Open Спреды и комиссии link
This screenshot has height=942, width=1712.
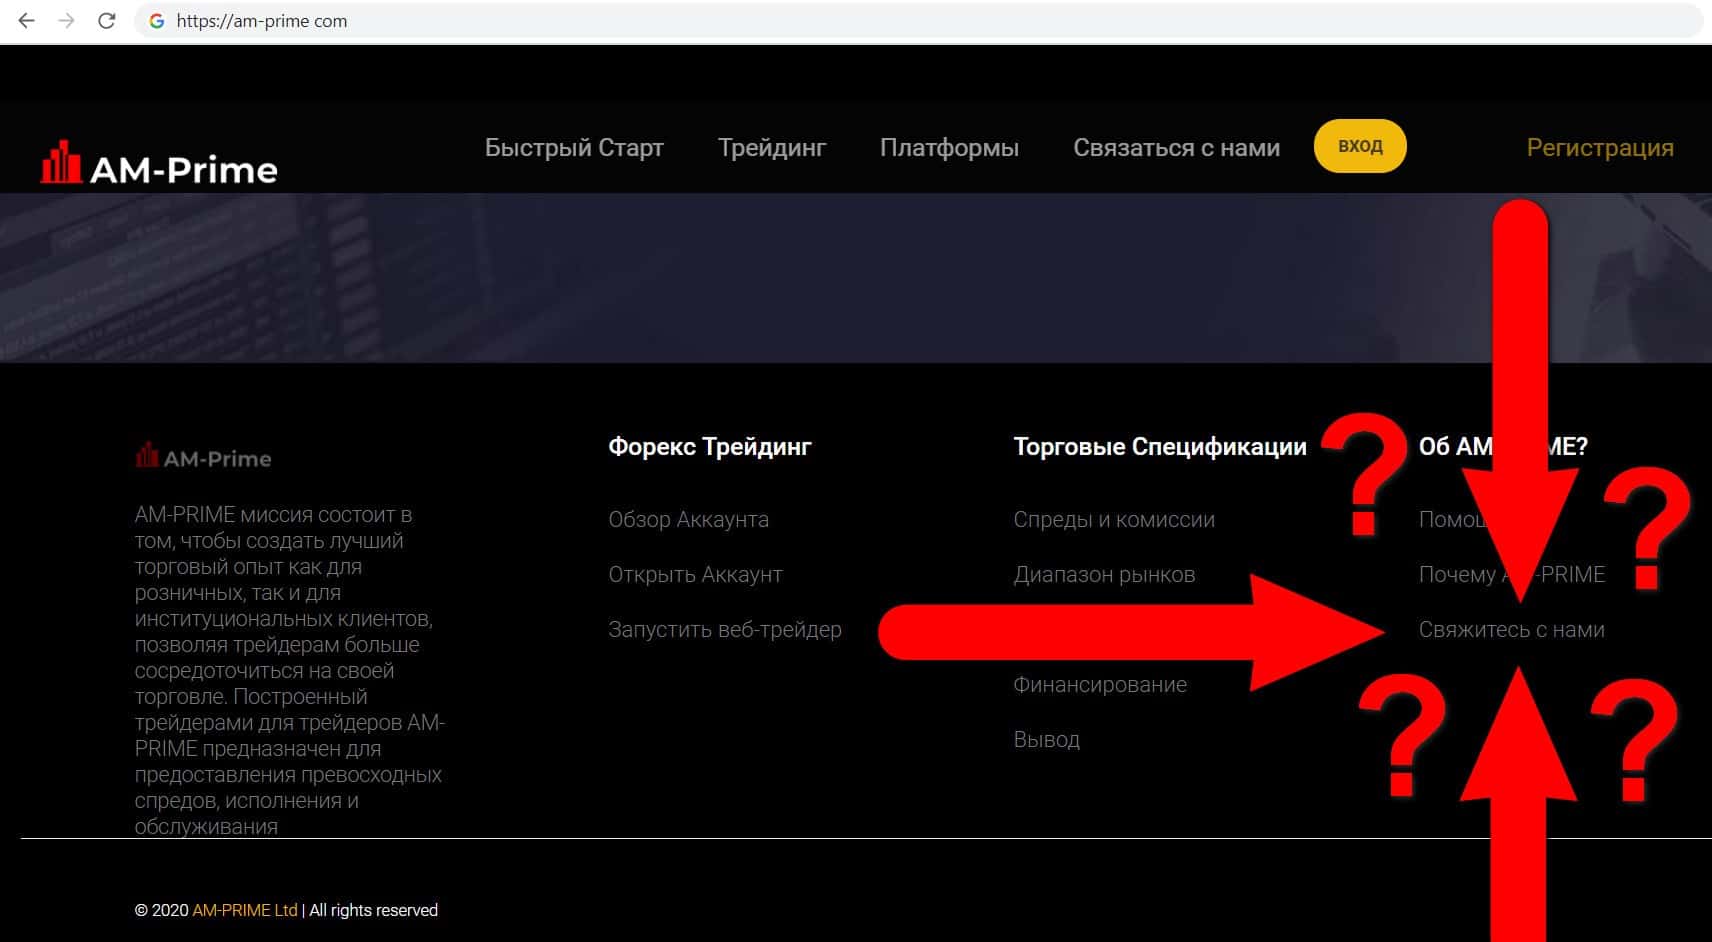tap(1114, 520)
